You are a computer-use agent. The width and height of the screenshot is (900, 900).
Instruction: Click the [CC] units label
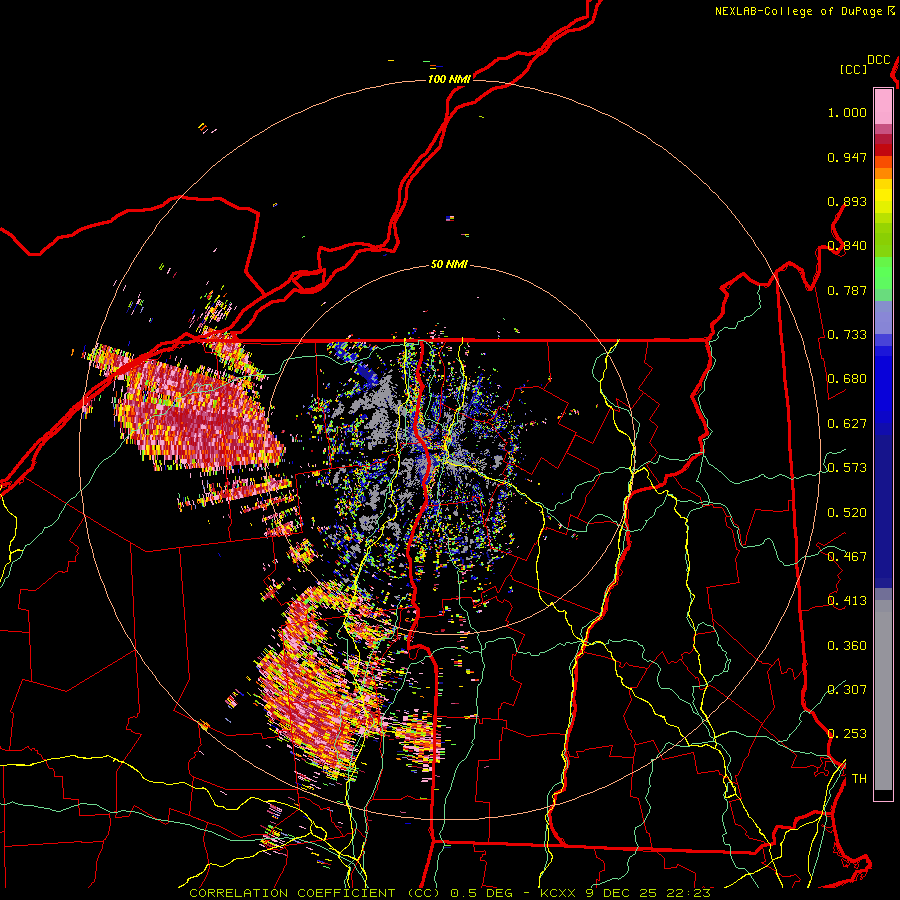click(853, 69)
